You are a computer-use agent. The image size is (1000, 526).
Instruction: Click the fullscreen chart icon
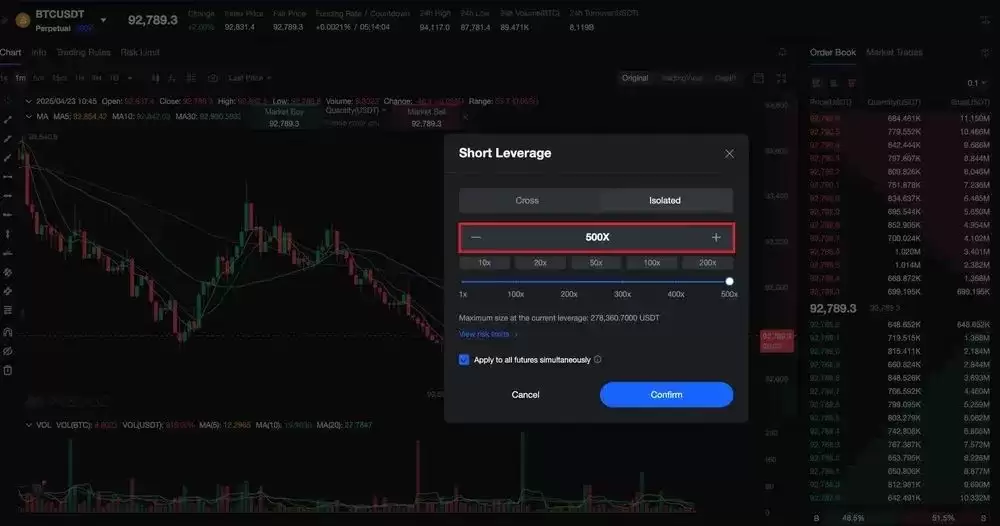coord(781,78)
